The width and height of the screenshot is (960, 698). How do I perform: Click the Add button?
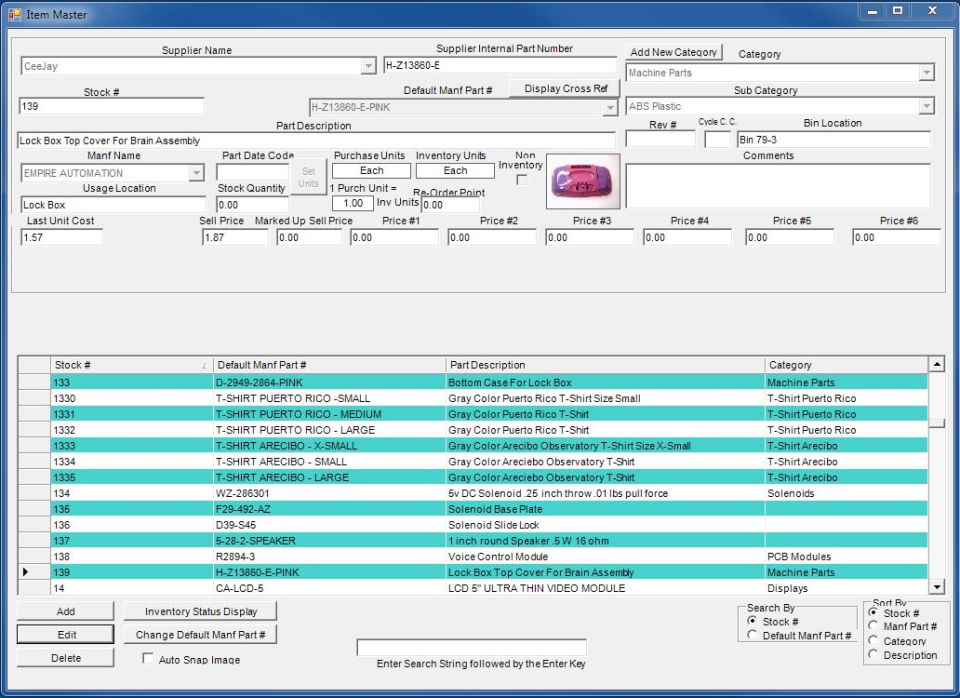coord(64,611)
